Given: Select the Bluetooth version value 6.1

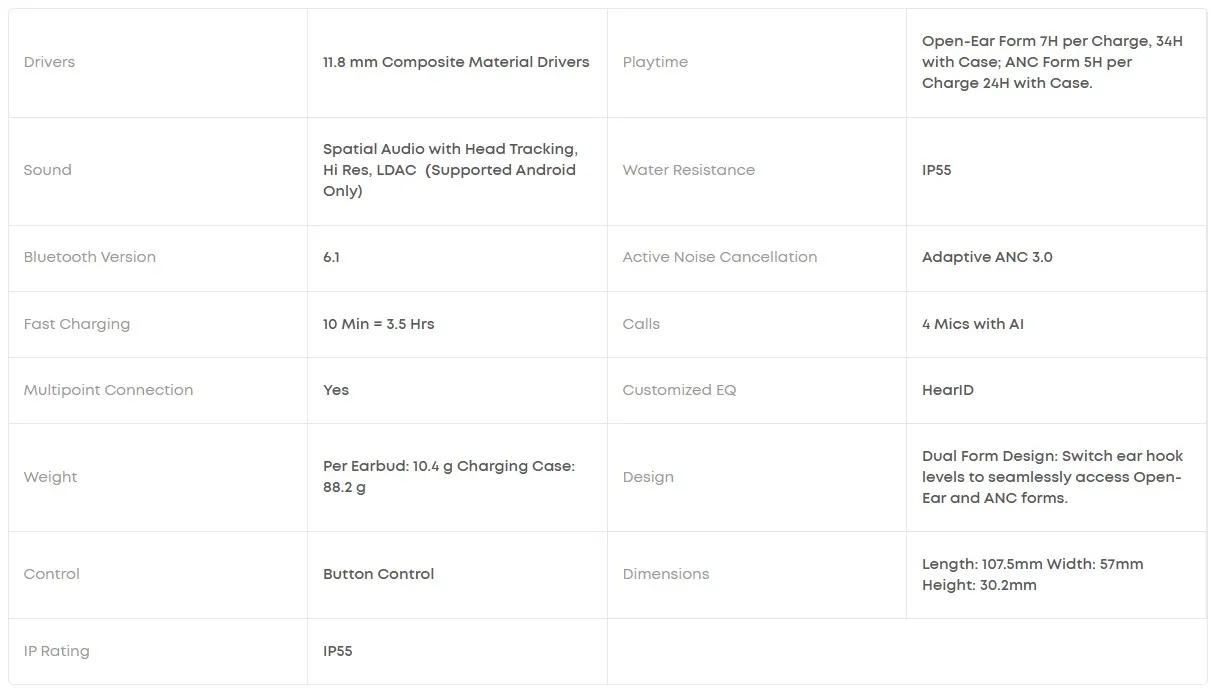Looking at the screenshot, I should [332, 257].
